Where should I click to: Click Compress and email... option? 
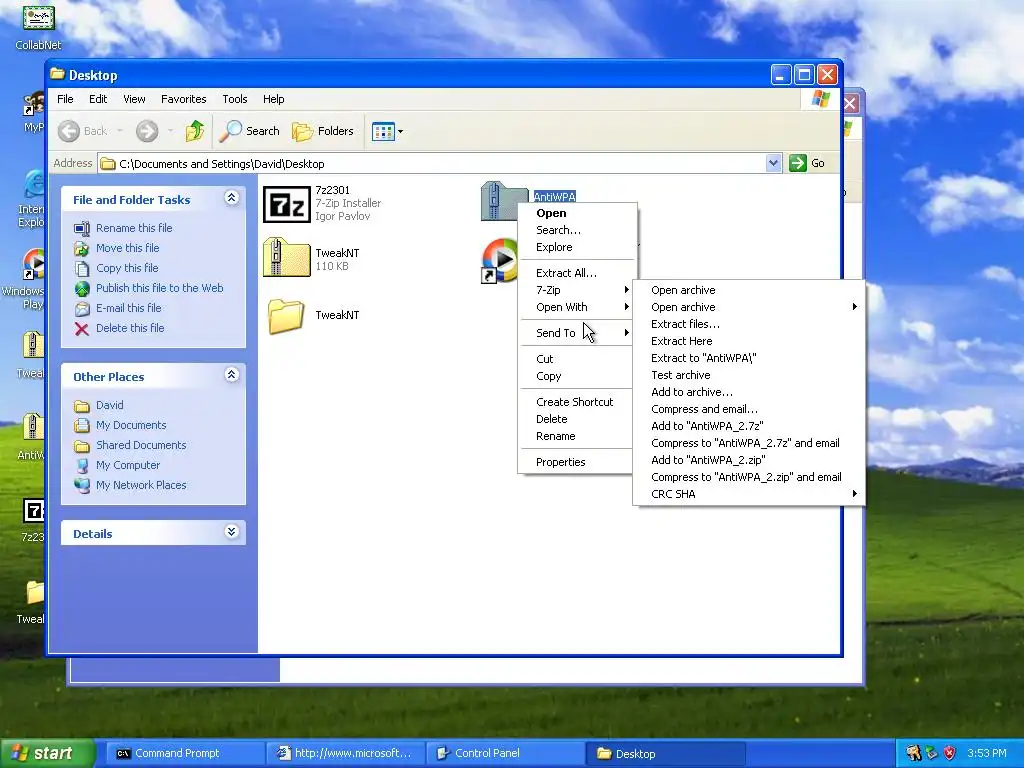749,409
